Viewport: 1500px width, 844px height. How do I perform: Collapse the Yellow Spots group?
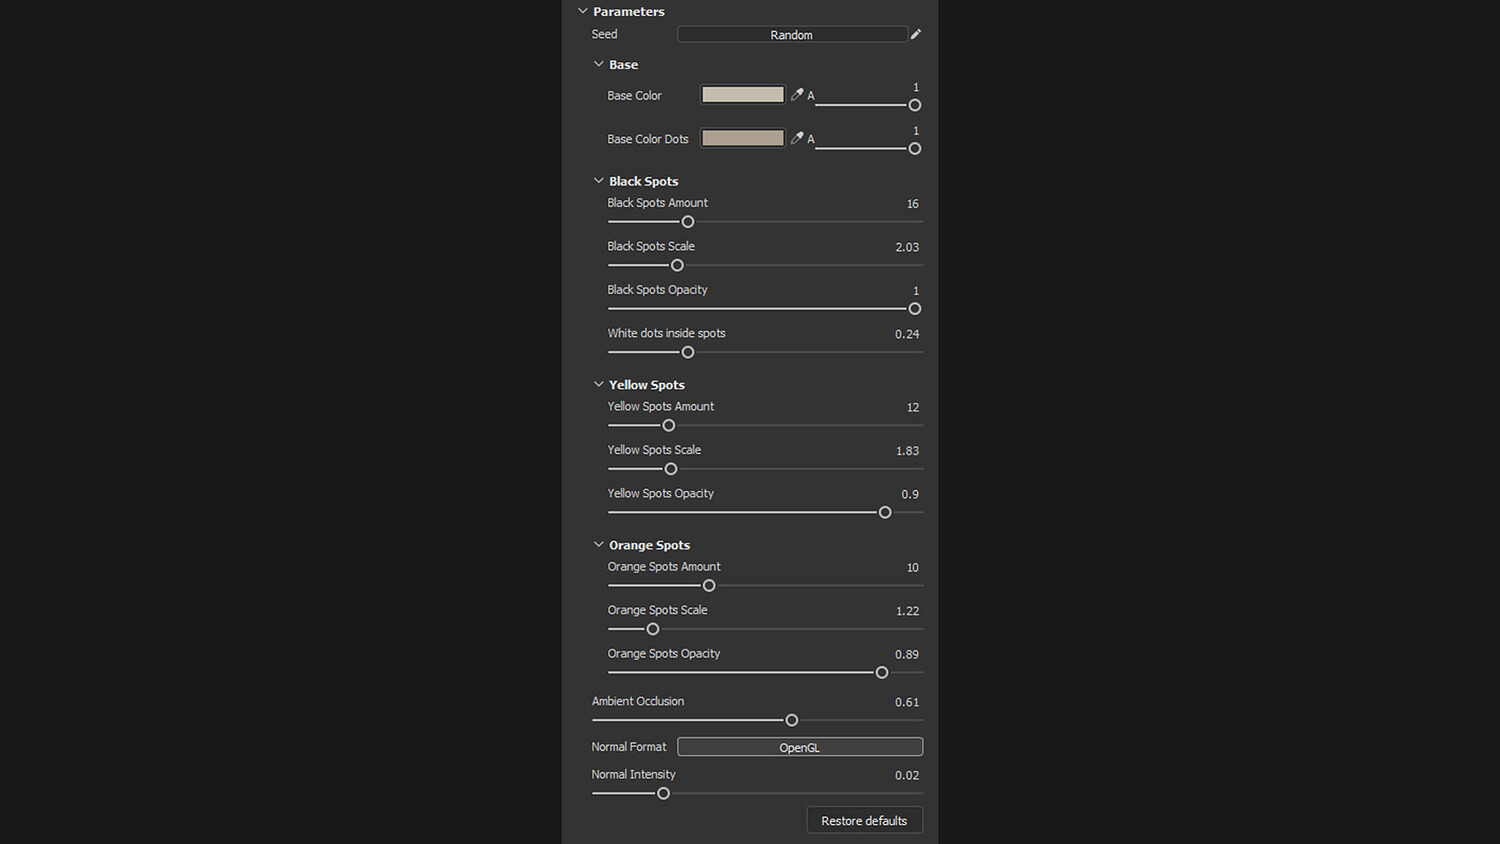click(x=599, y=384)
